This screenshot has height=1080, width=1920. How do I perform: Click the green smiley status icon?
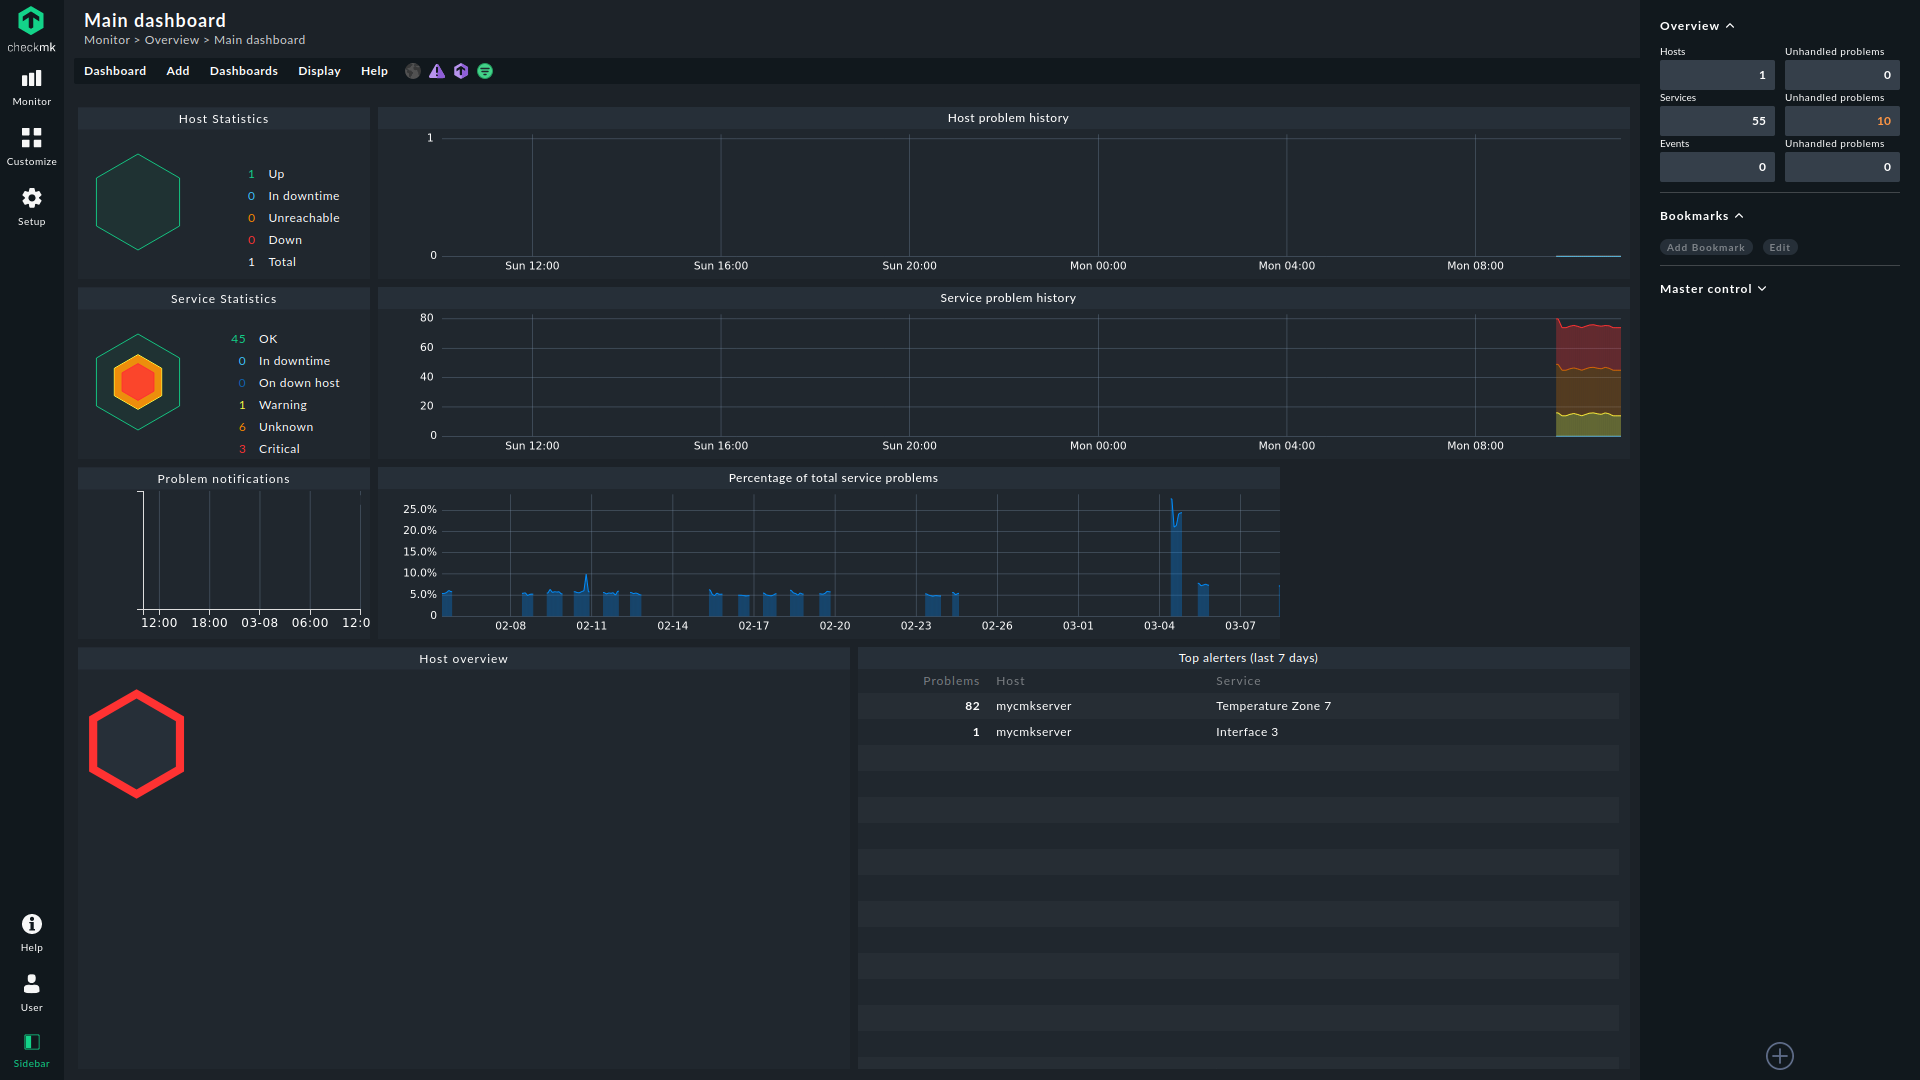point(485,71)
